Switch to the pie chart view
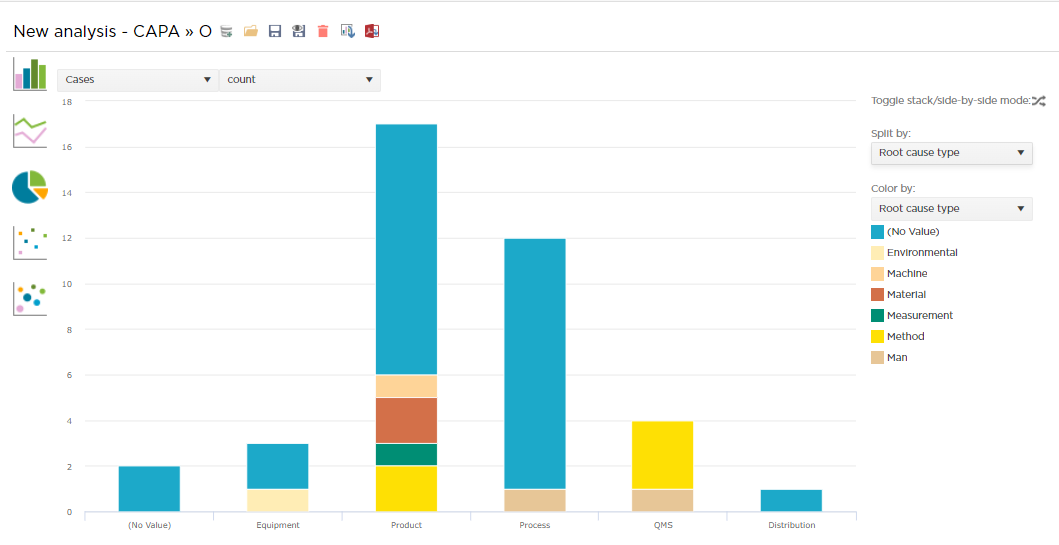 coord(30,186)
